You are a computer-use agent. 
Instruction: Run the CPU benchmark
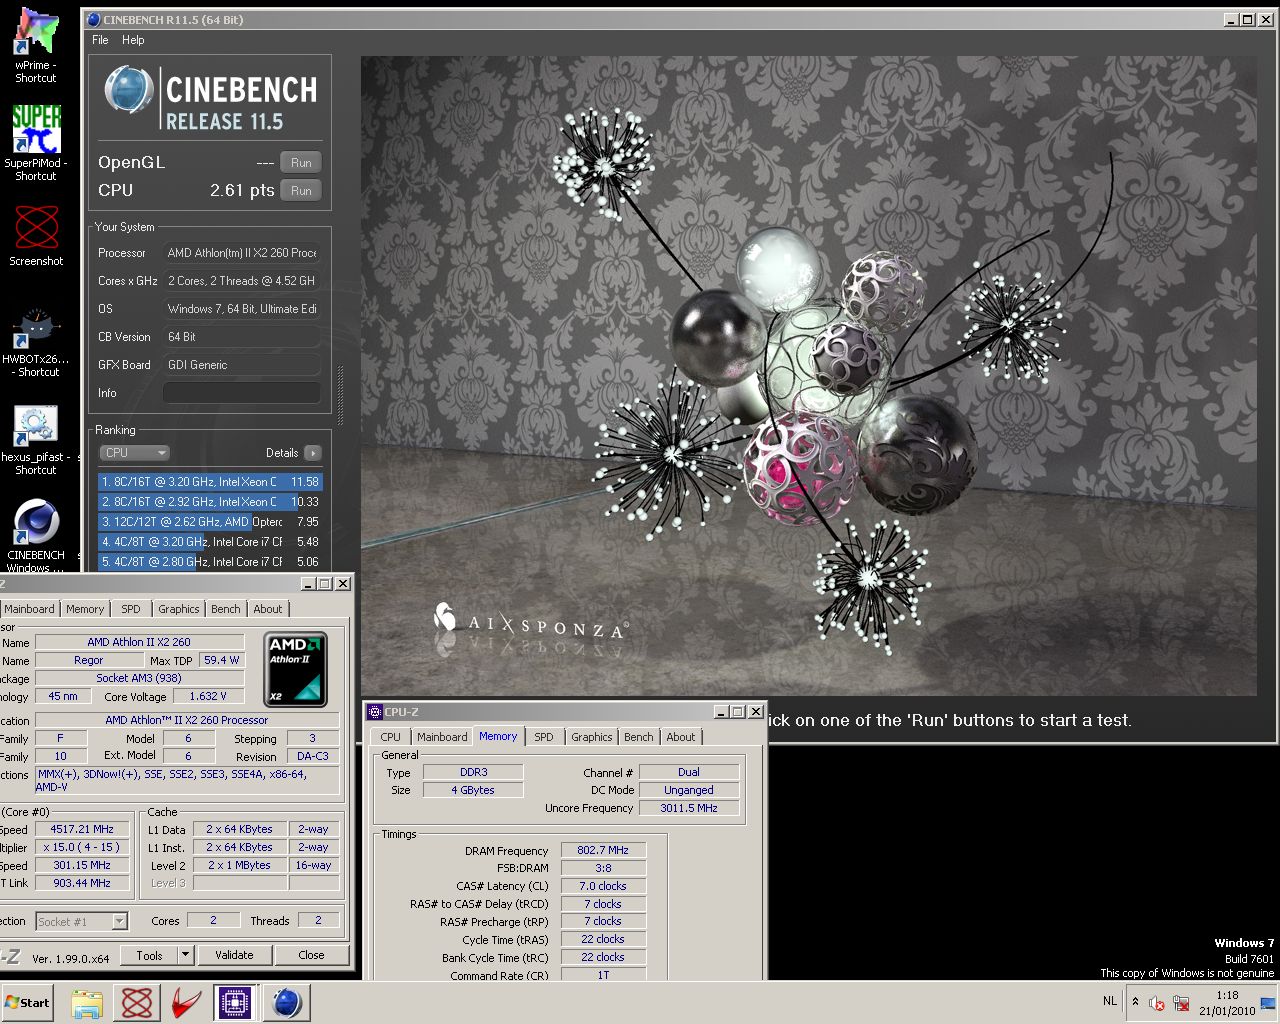(301, 191)
